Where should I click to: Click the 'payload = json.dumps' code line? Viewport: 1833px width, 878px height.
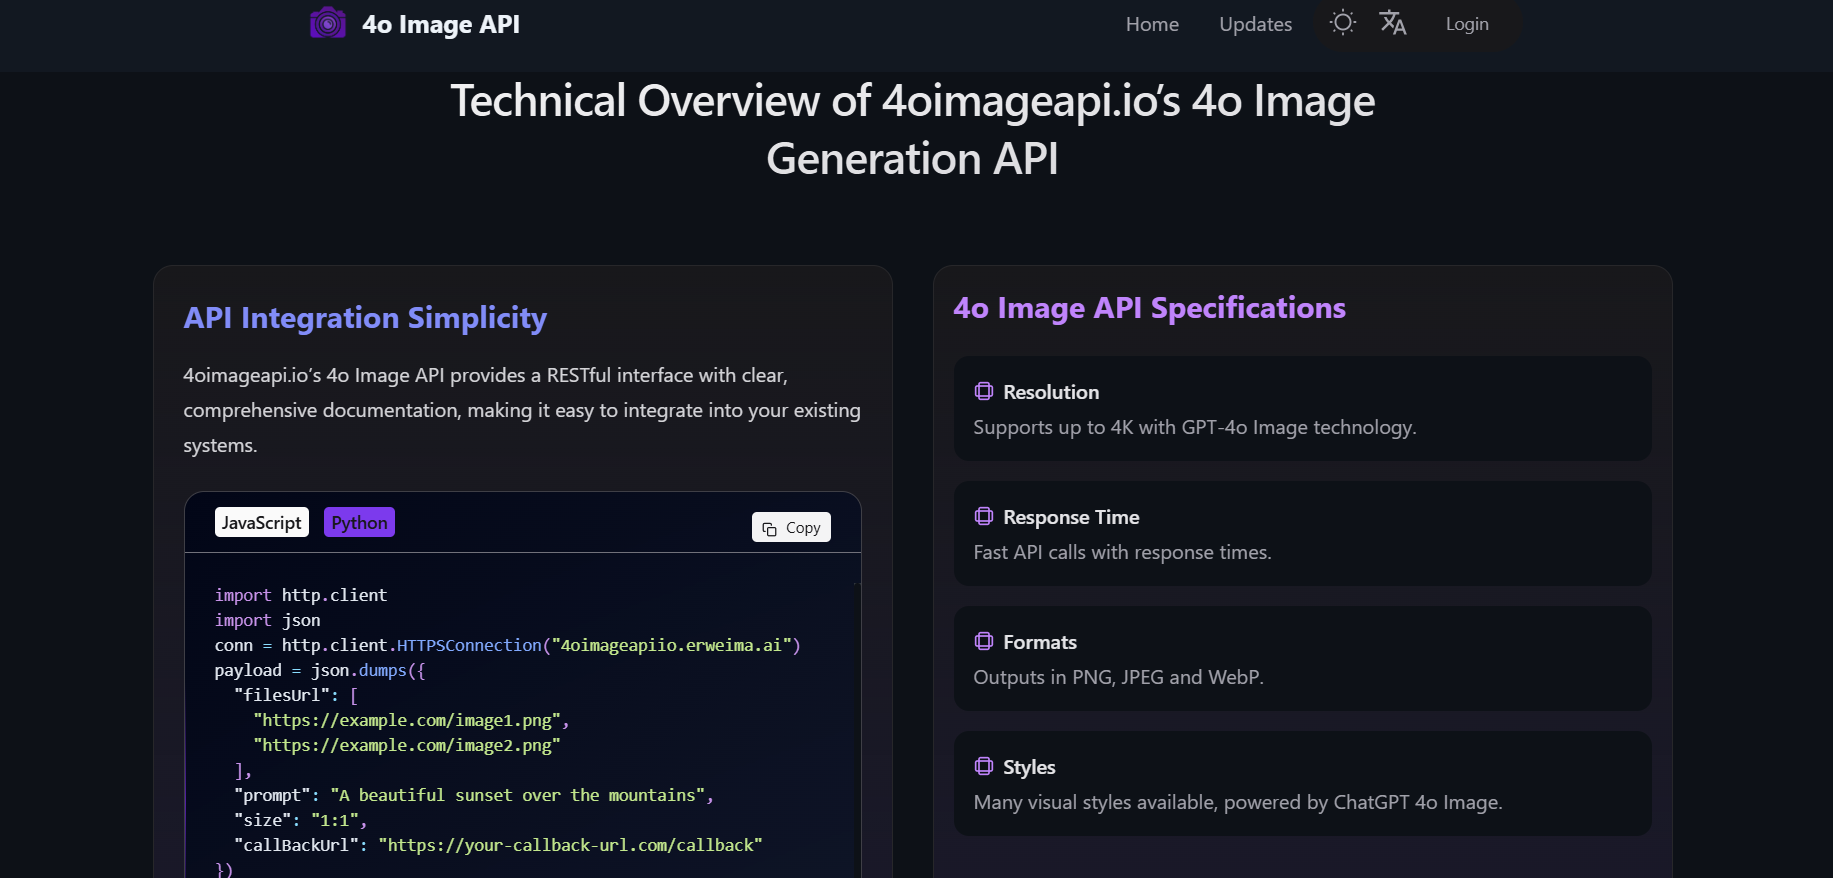click(320, 670)
